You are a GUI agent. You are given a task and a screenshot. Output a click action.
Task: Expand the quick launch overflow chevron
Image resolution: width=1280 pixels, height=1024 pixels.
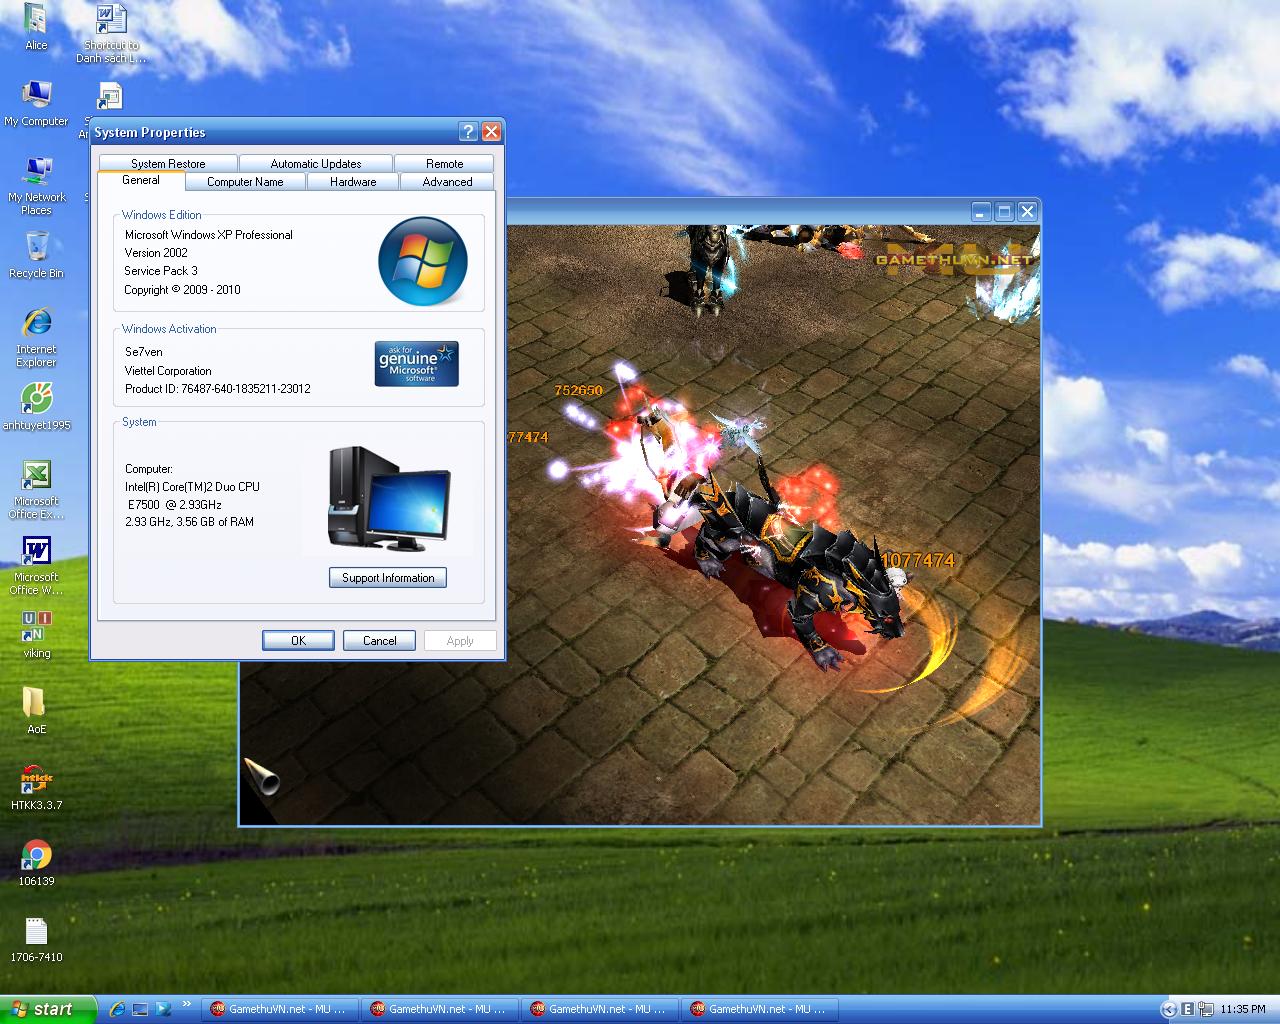click(x=187, y=1004)
